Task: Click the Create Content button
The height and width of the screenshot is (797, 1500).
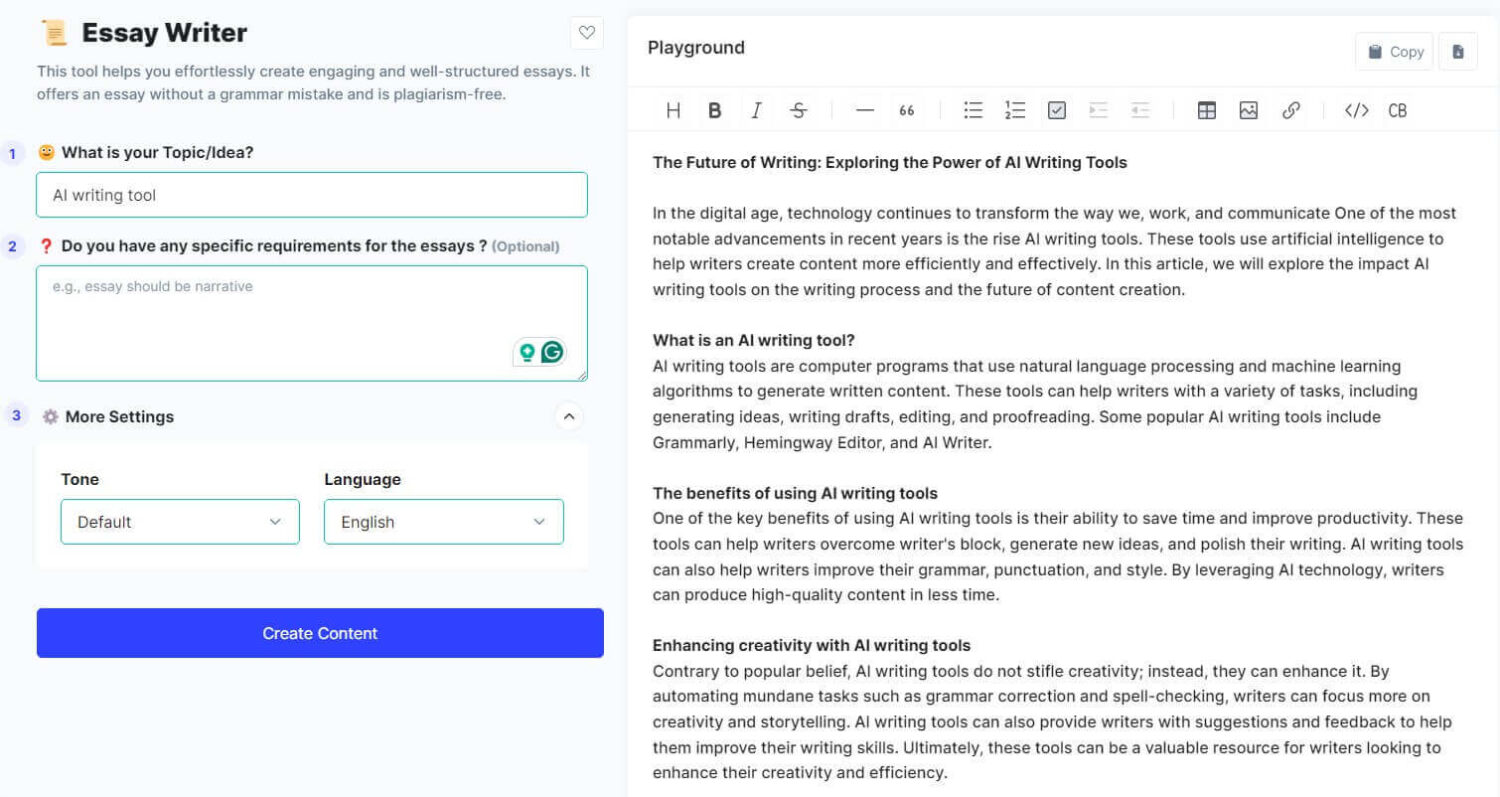Action: (320, 633)
